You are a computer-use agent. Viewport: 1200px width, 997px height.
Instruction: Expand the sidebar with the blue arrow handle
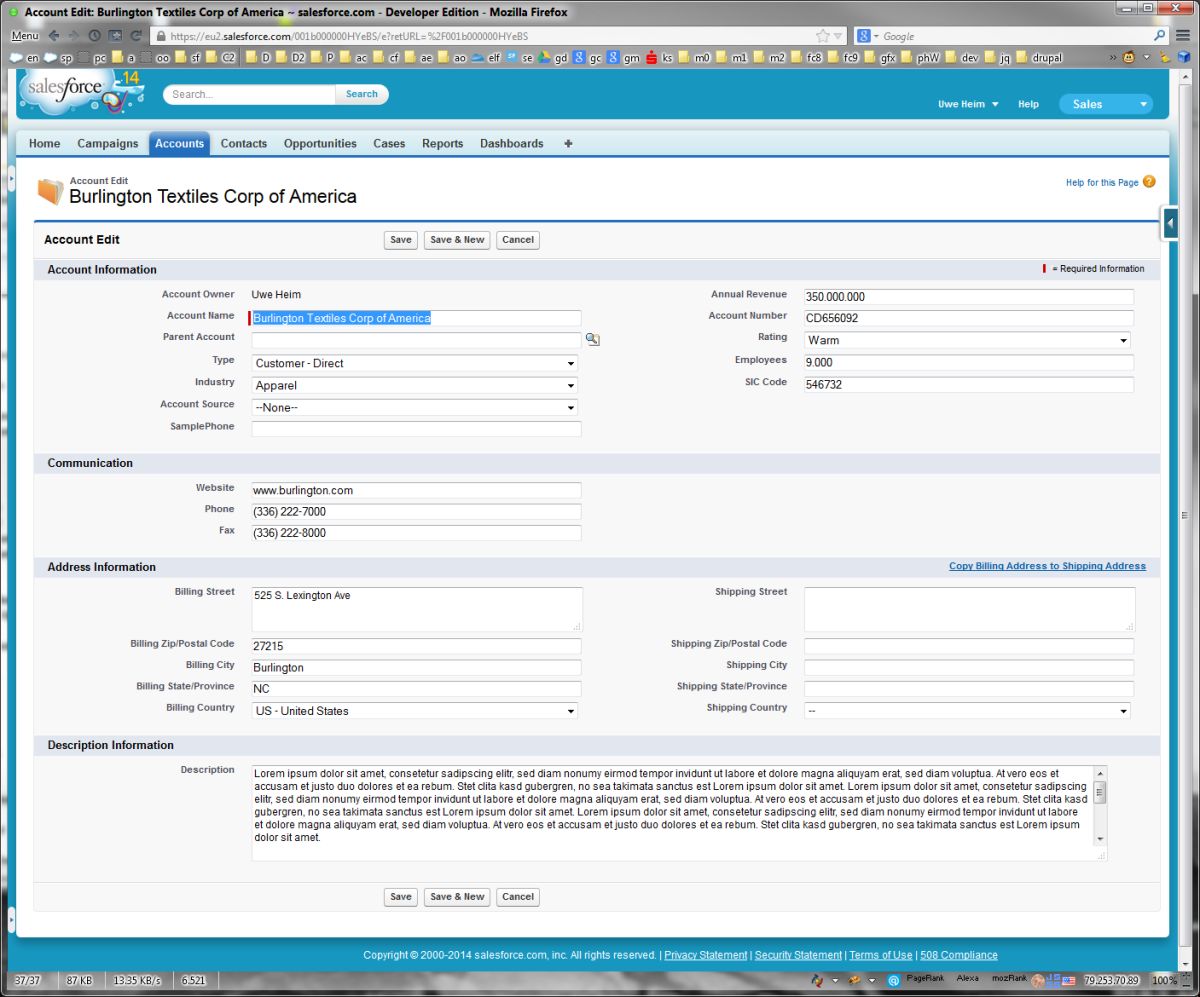[x=1169, y=223]
